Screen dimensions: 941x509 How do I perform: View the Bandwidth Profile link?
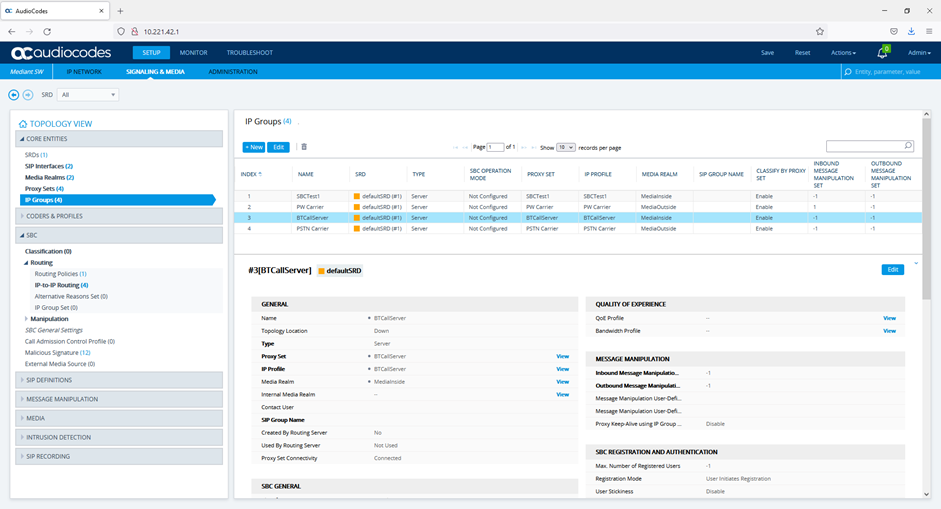click(x=889, y=331)
